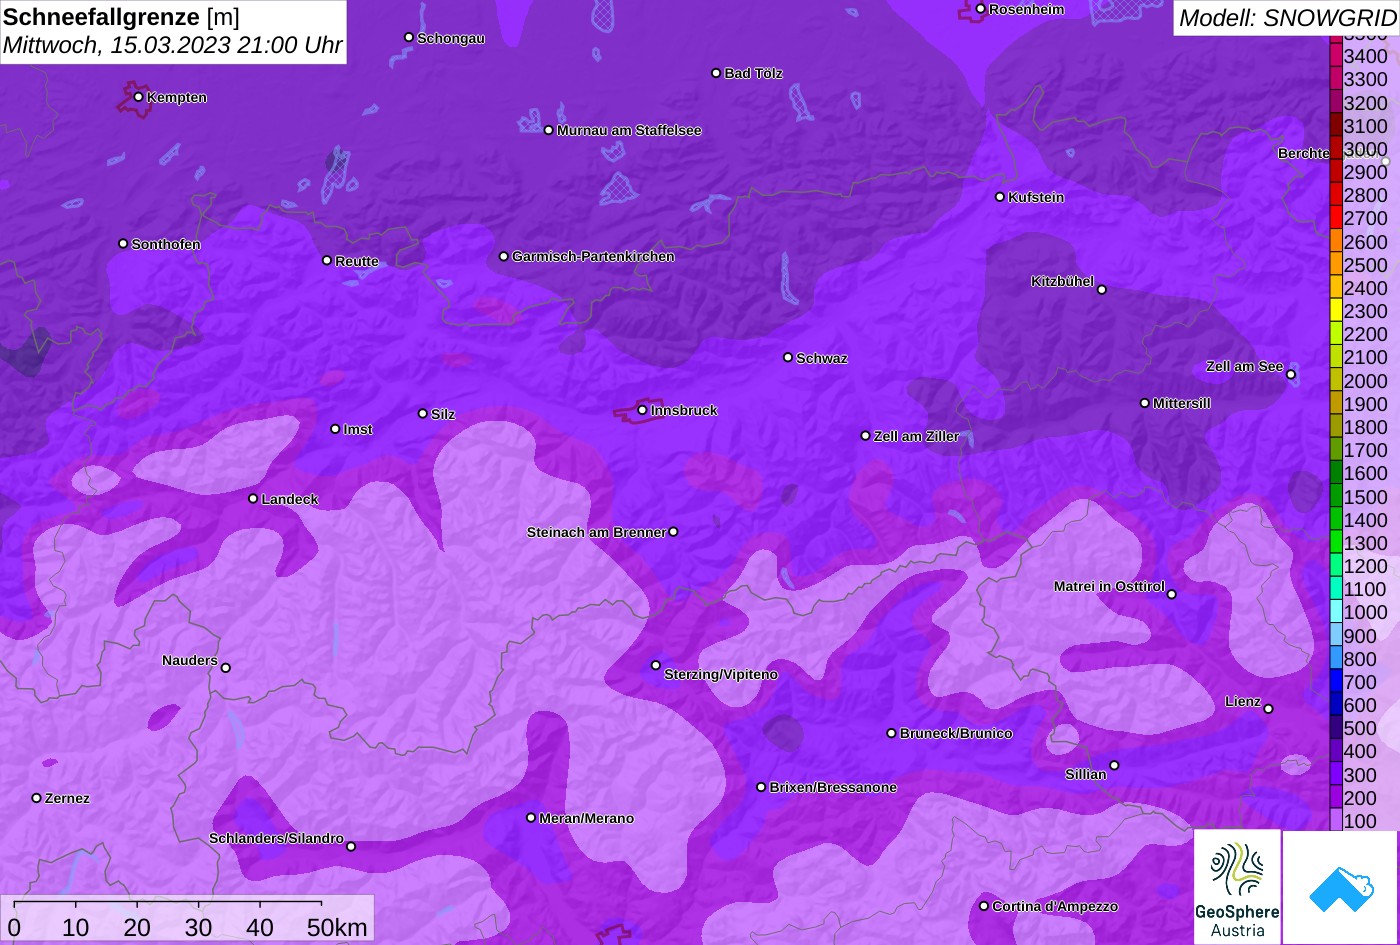Click the GeoSphere Austria logo

[x=1237, y=887]
